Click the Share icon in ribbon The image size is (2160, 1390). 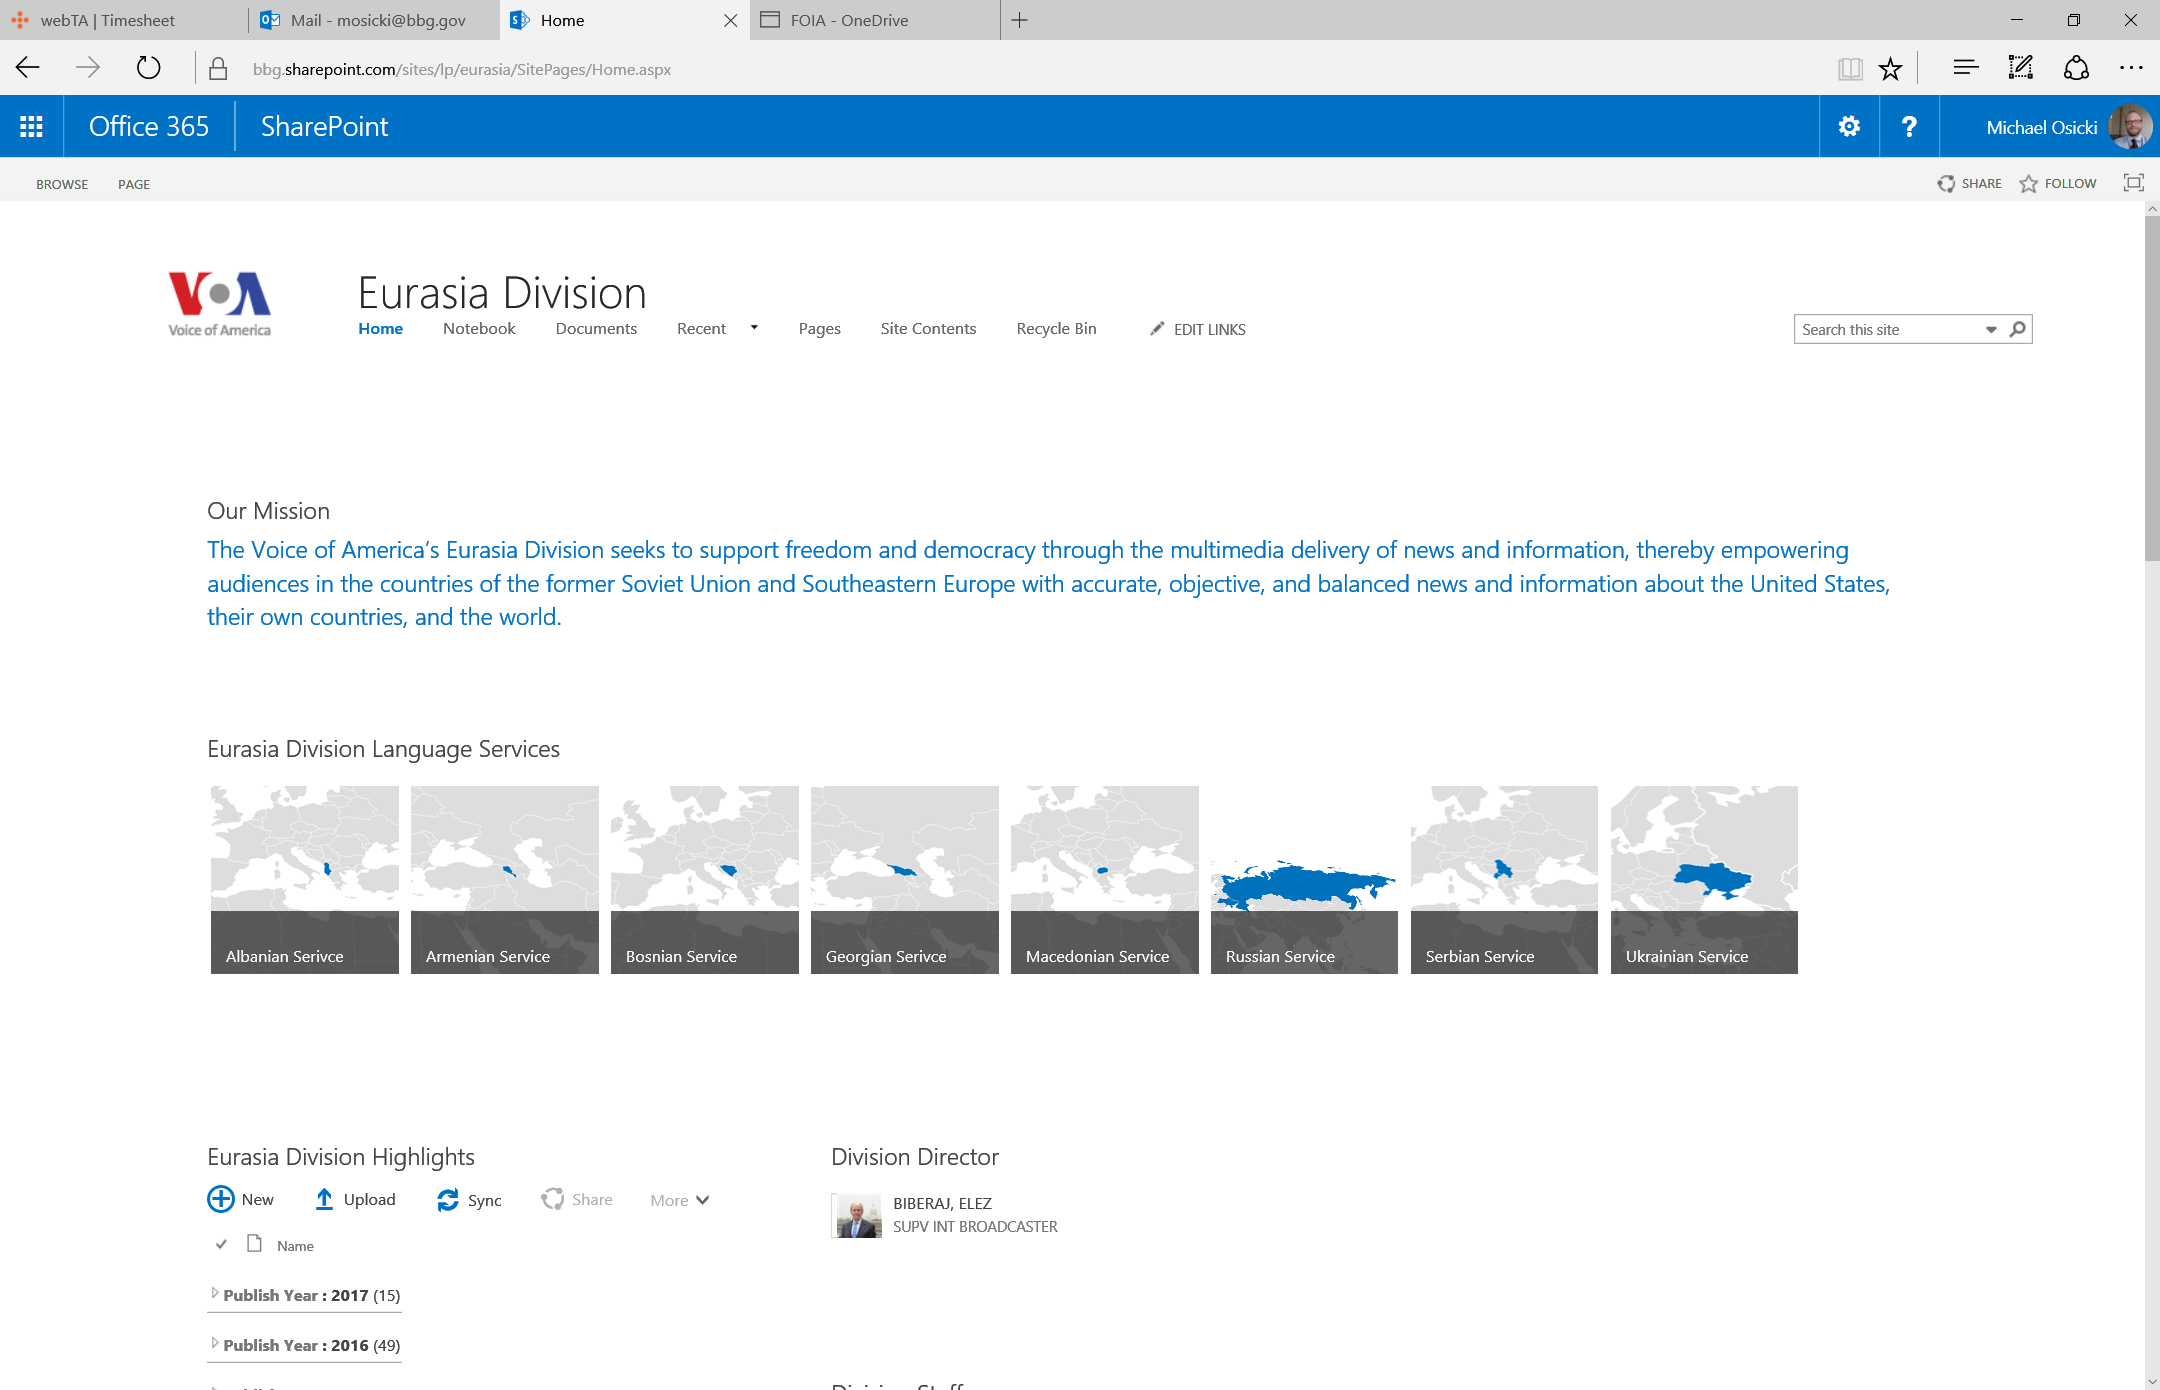click(x=1946, y=183)
